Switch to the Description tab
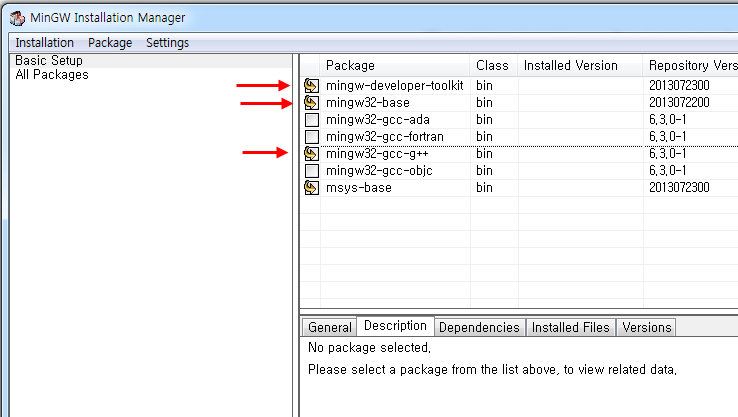Viewport: 738px width, 417px height. click(395, 326)
